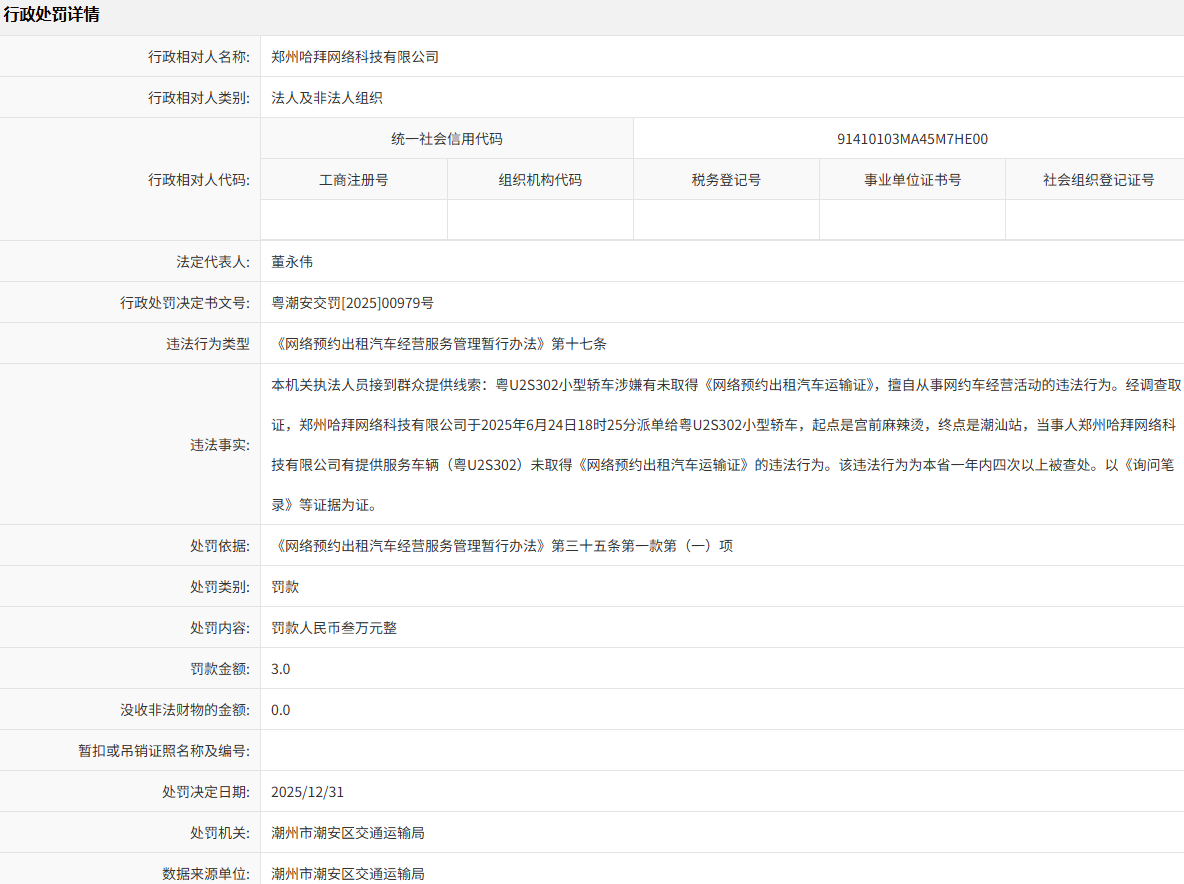Click the 统一社会信用代码 header cell
The height and width of the screenshot is (884, 1184).
point(446,139)
